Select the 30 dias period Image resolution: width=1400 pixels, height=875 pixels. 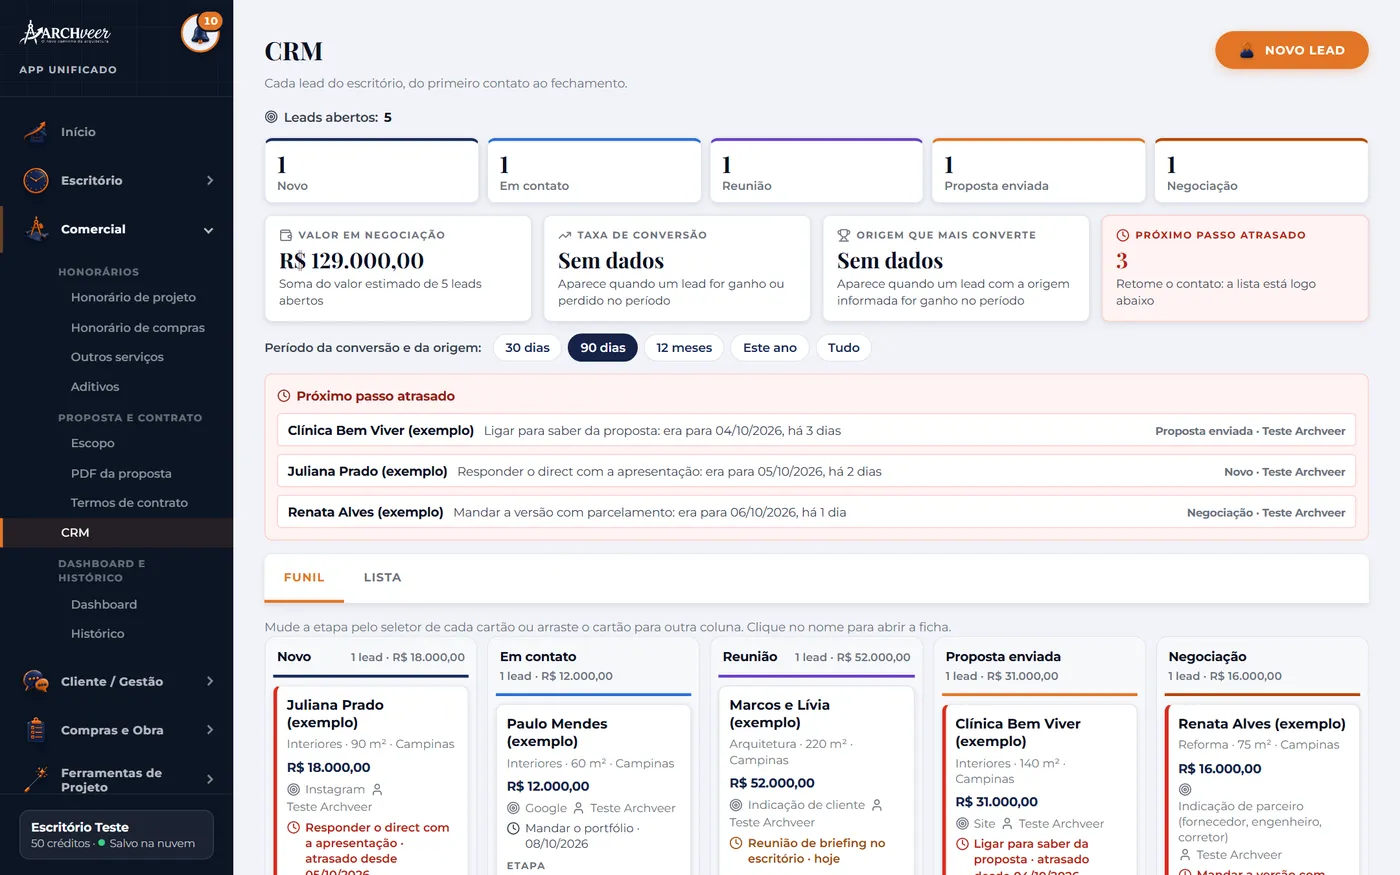(527, 348)
